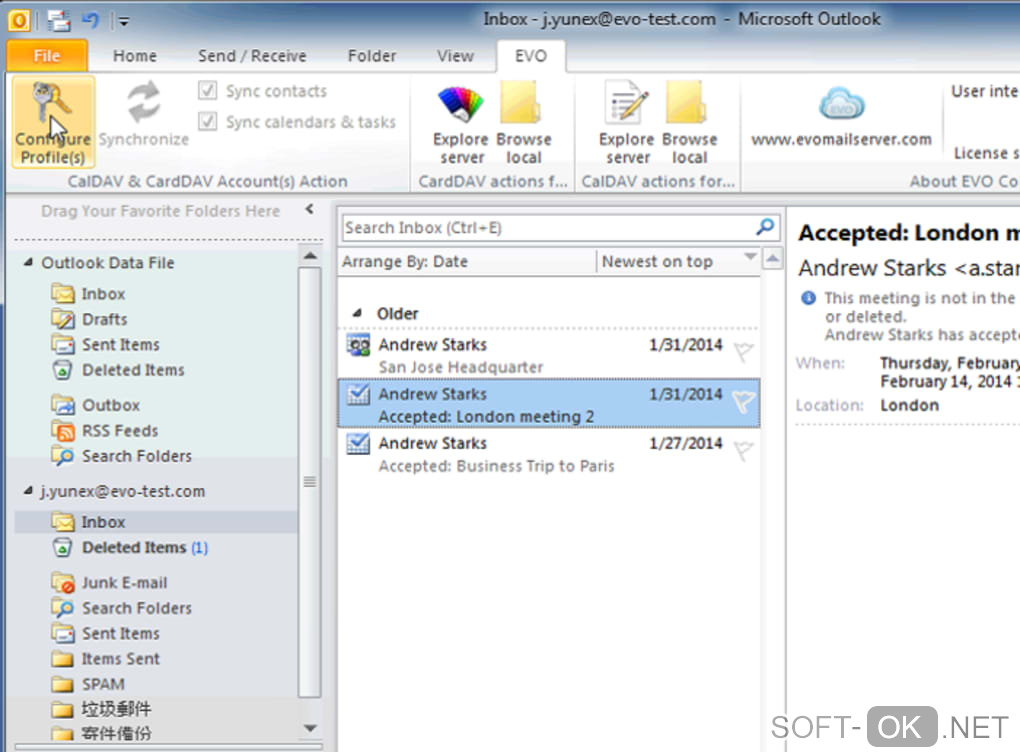Click folder pane scroll down arrow
The width and height of the screenshot is (1020, 752).
(310, 728)
